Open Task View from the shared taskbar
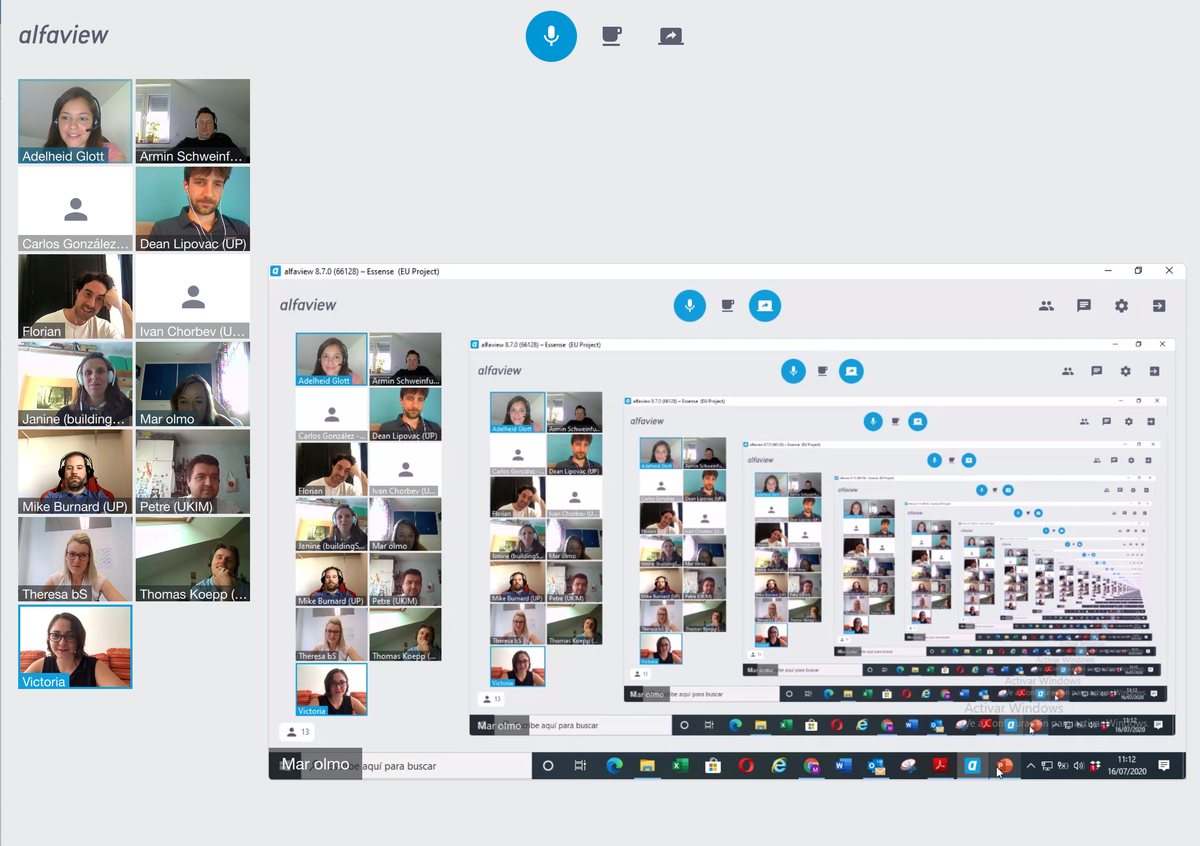Image resolution: width=1200 pixels, height=846 pixels. coord(580,766)
